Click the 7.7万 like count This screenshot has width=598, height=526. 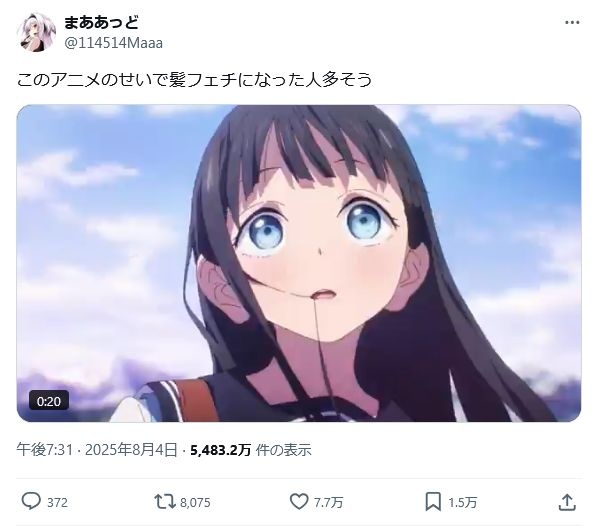coord(328,502)
